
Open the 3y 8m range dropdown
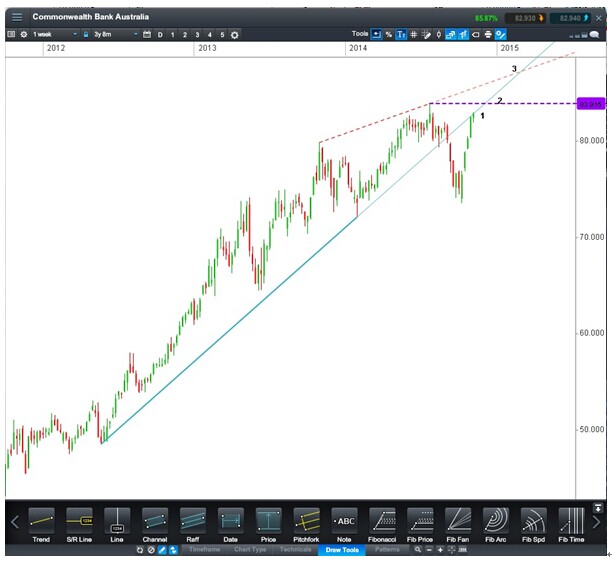point(110,35)
